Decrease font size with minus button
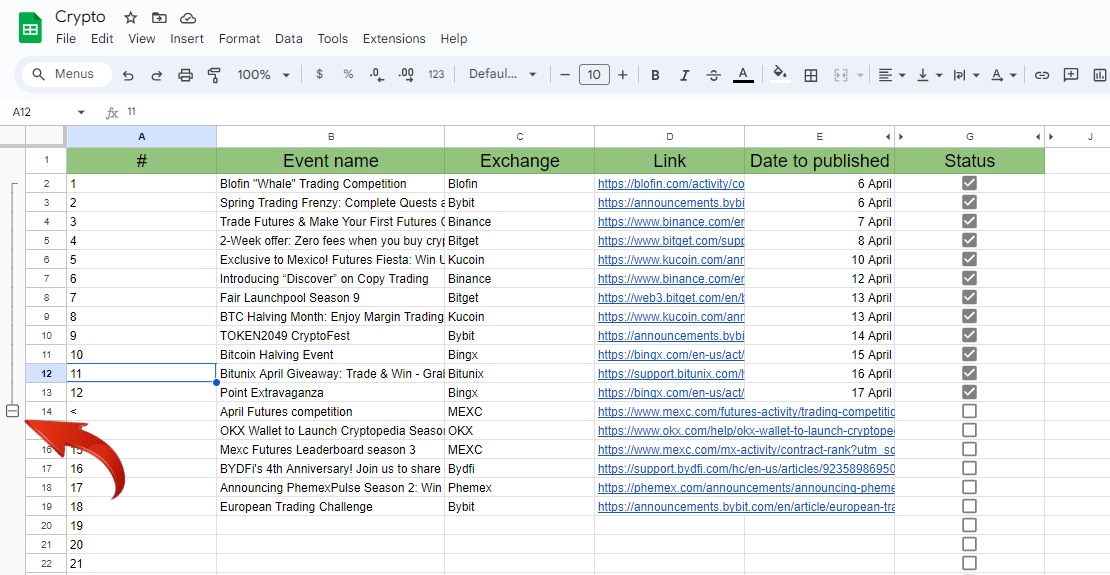The width and height of the screenshot is (1110, 575). pyautogui.click(x=565, y=75)
